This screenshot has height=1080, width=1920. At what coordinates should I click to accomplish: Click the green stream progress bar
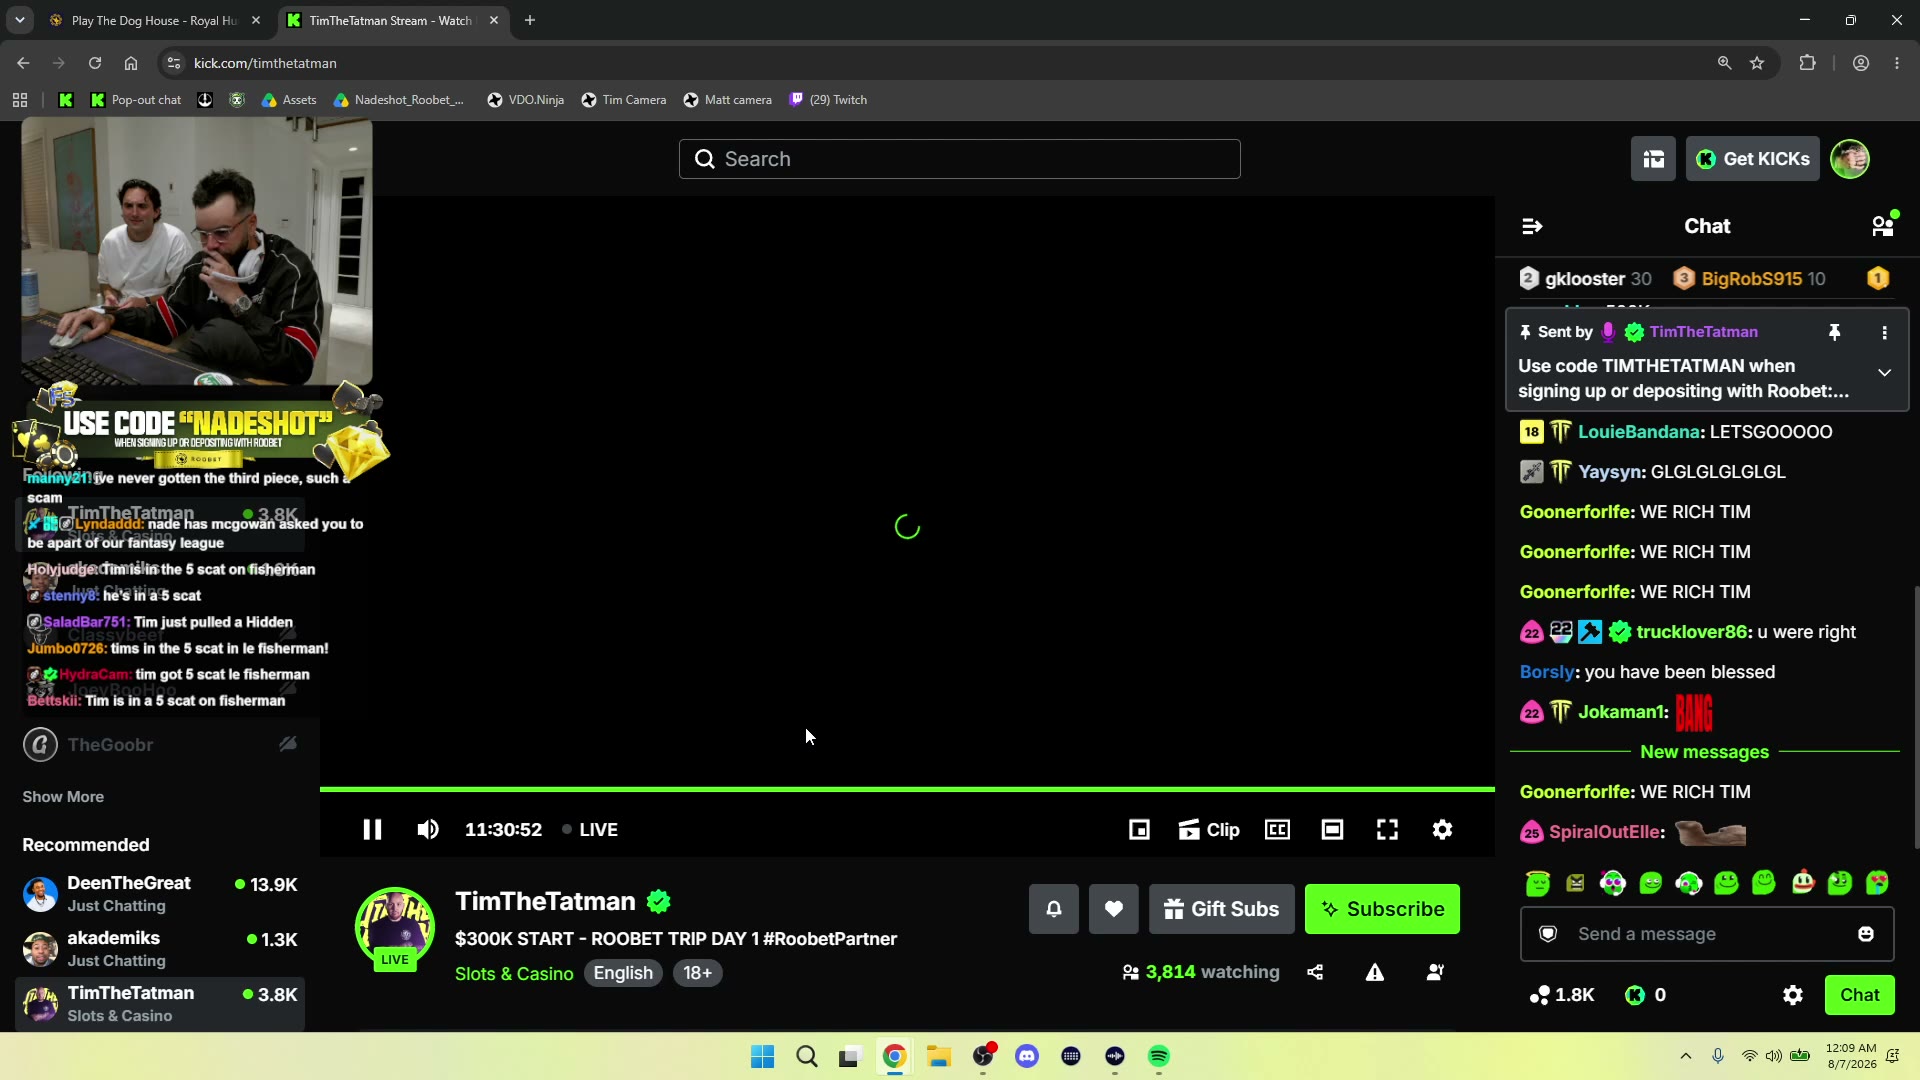click(907, 790)
